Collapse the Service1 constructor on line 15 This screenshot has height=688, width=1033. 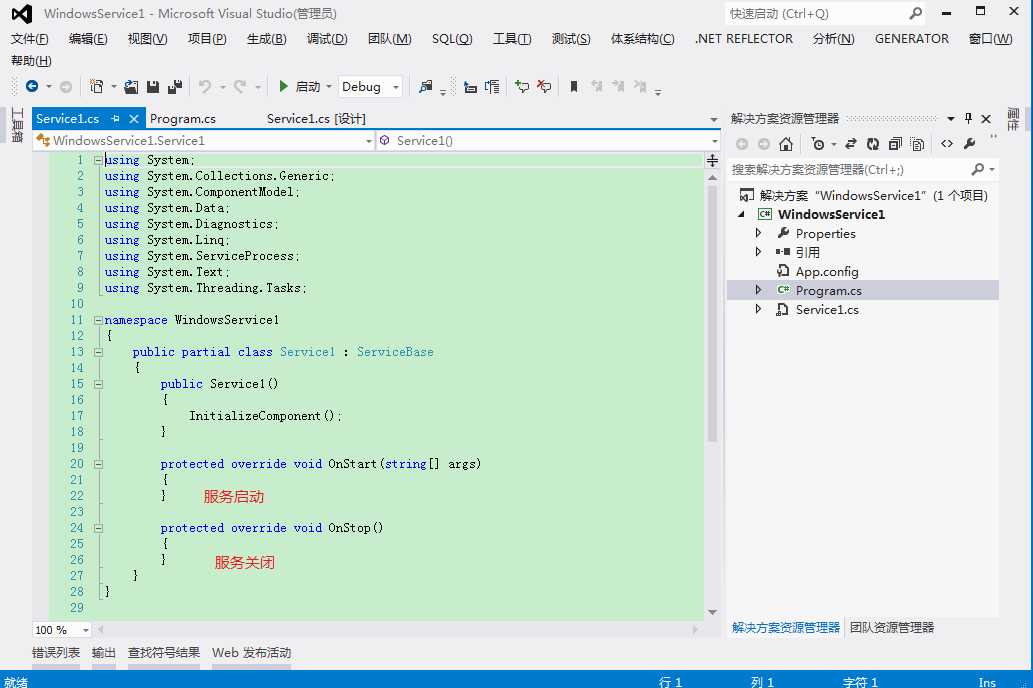(98, 384)
